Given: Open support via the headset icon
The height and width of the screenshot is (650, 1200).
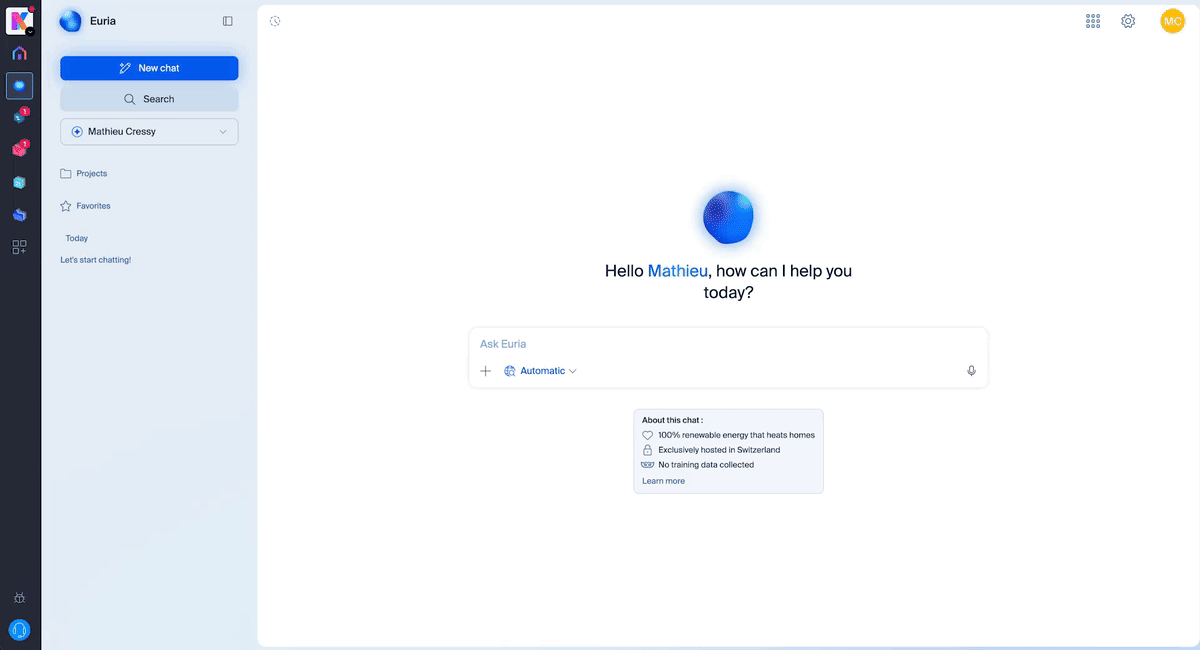Looking at the screenshot, I should tap(19, 629).
